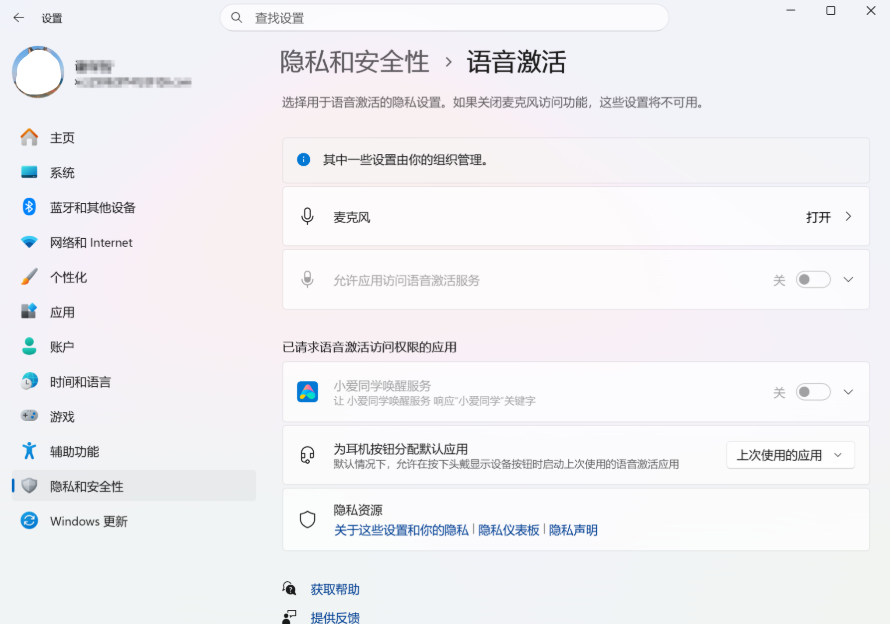Click the 主页 home icon
The image size is (891, 624).
29,138
